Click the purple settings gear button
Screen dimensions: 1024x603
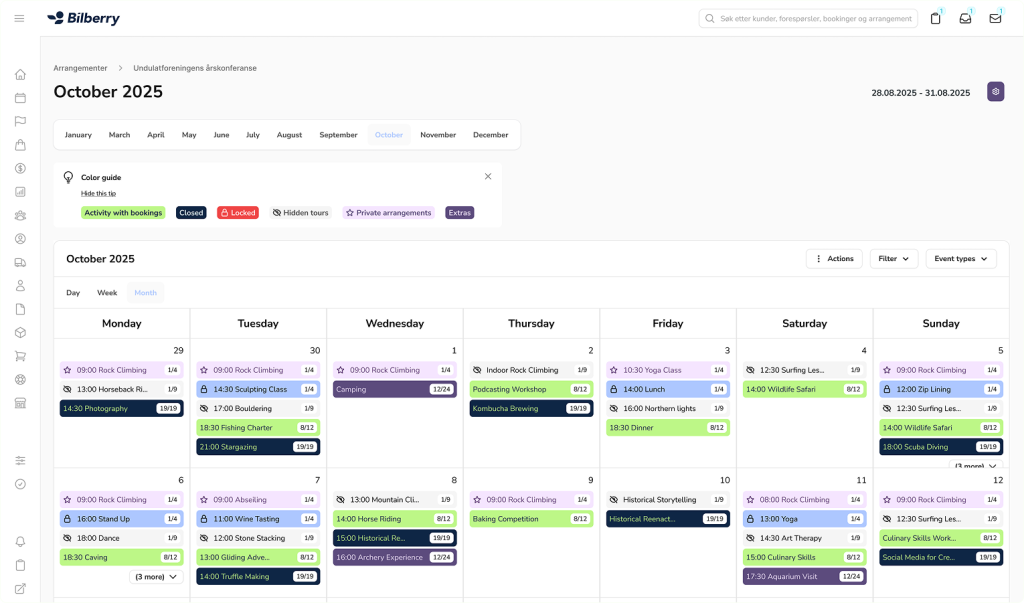[x=995, y=92]
